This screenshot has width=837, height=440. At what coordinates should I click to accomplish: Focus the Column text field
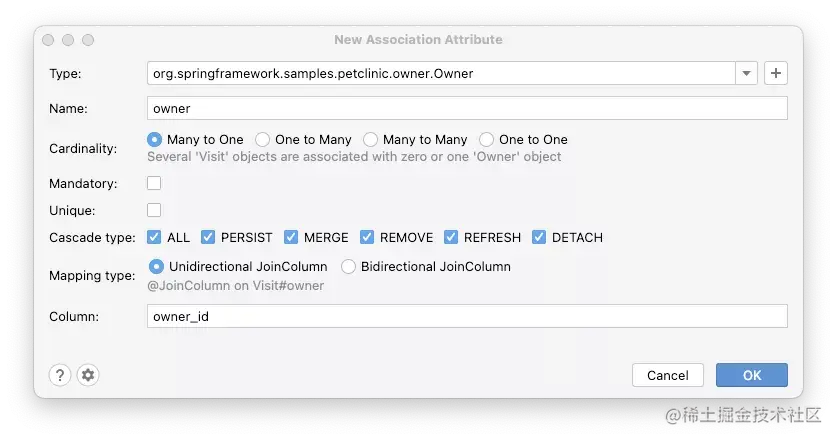[467, 316]
